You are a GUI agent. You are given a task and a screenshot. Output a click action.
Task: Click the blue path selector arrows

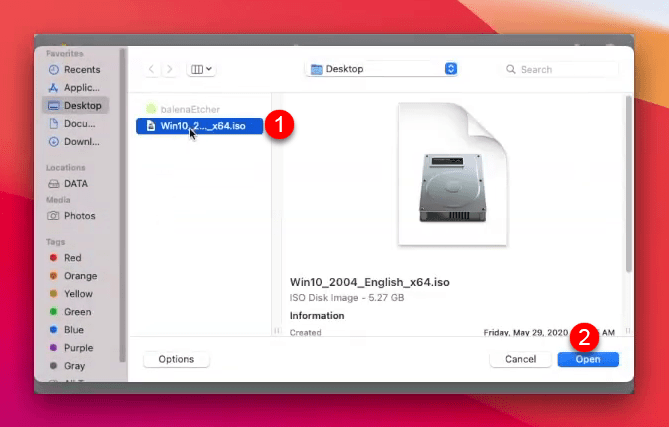[x=451, y=69]
